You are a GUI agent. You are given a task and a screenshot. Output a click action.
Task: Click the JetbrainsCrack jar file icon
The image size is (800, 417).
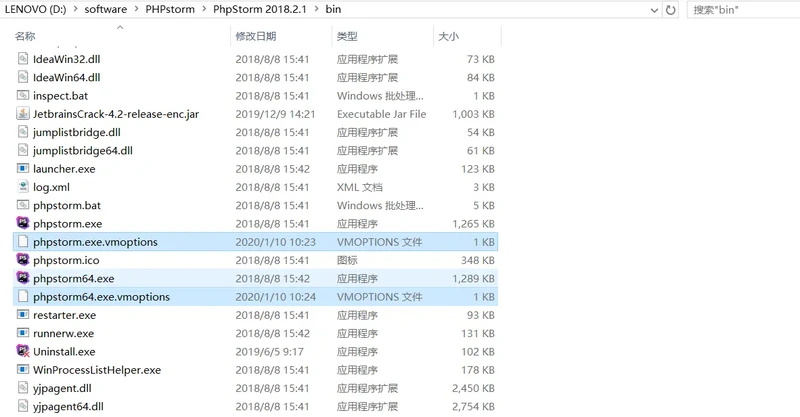(23, 114)
